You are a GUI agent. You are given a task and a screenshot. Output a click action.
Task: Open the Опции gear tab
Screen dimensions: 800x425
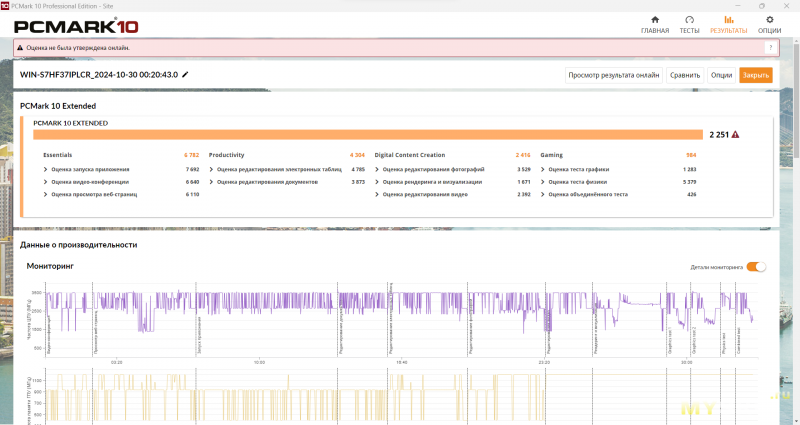point(769,24)
